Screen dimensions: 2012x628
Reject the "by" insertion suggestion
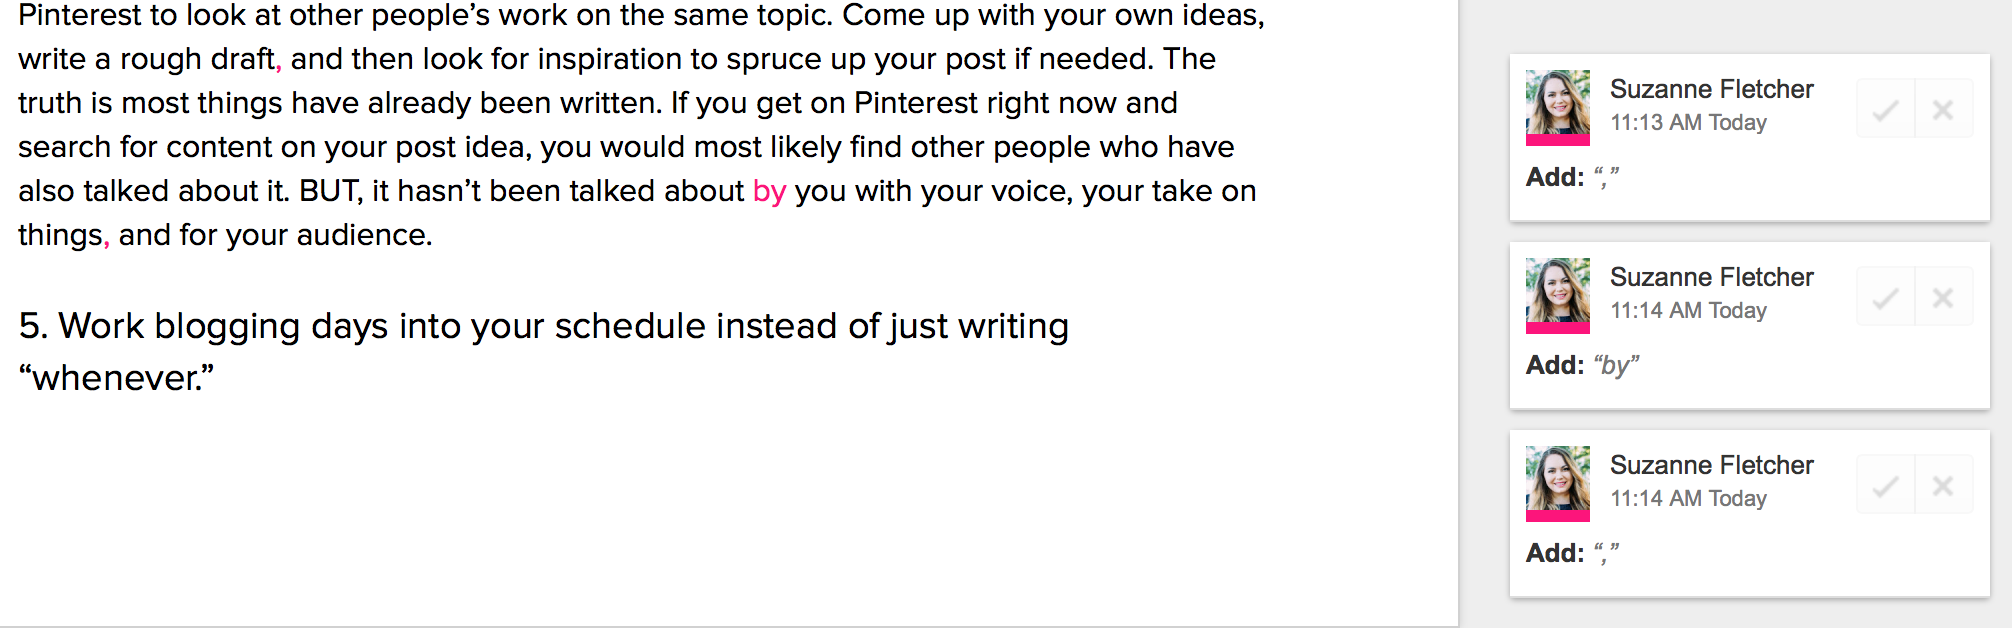[1943, 297]
